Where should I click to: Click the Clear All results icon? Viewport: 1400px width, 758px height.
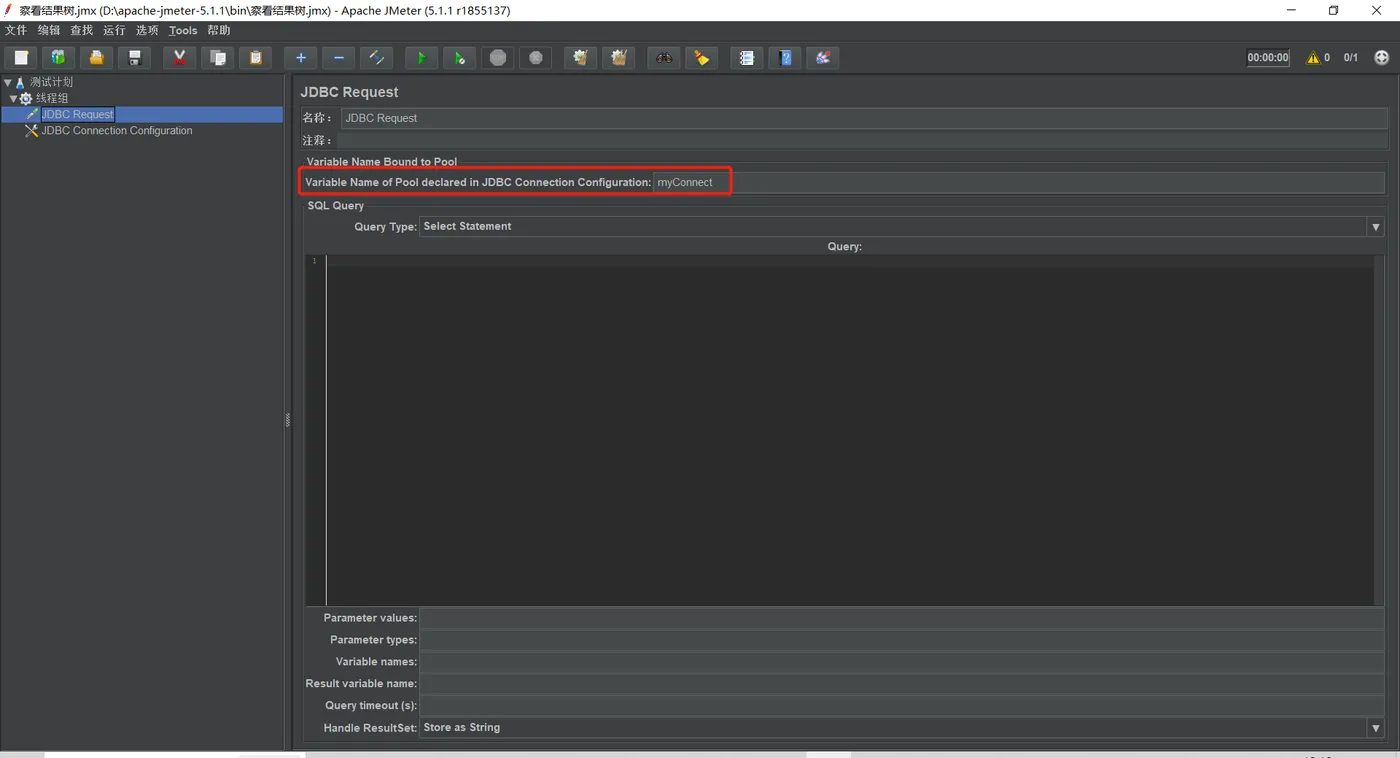(619, 58)
